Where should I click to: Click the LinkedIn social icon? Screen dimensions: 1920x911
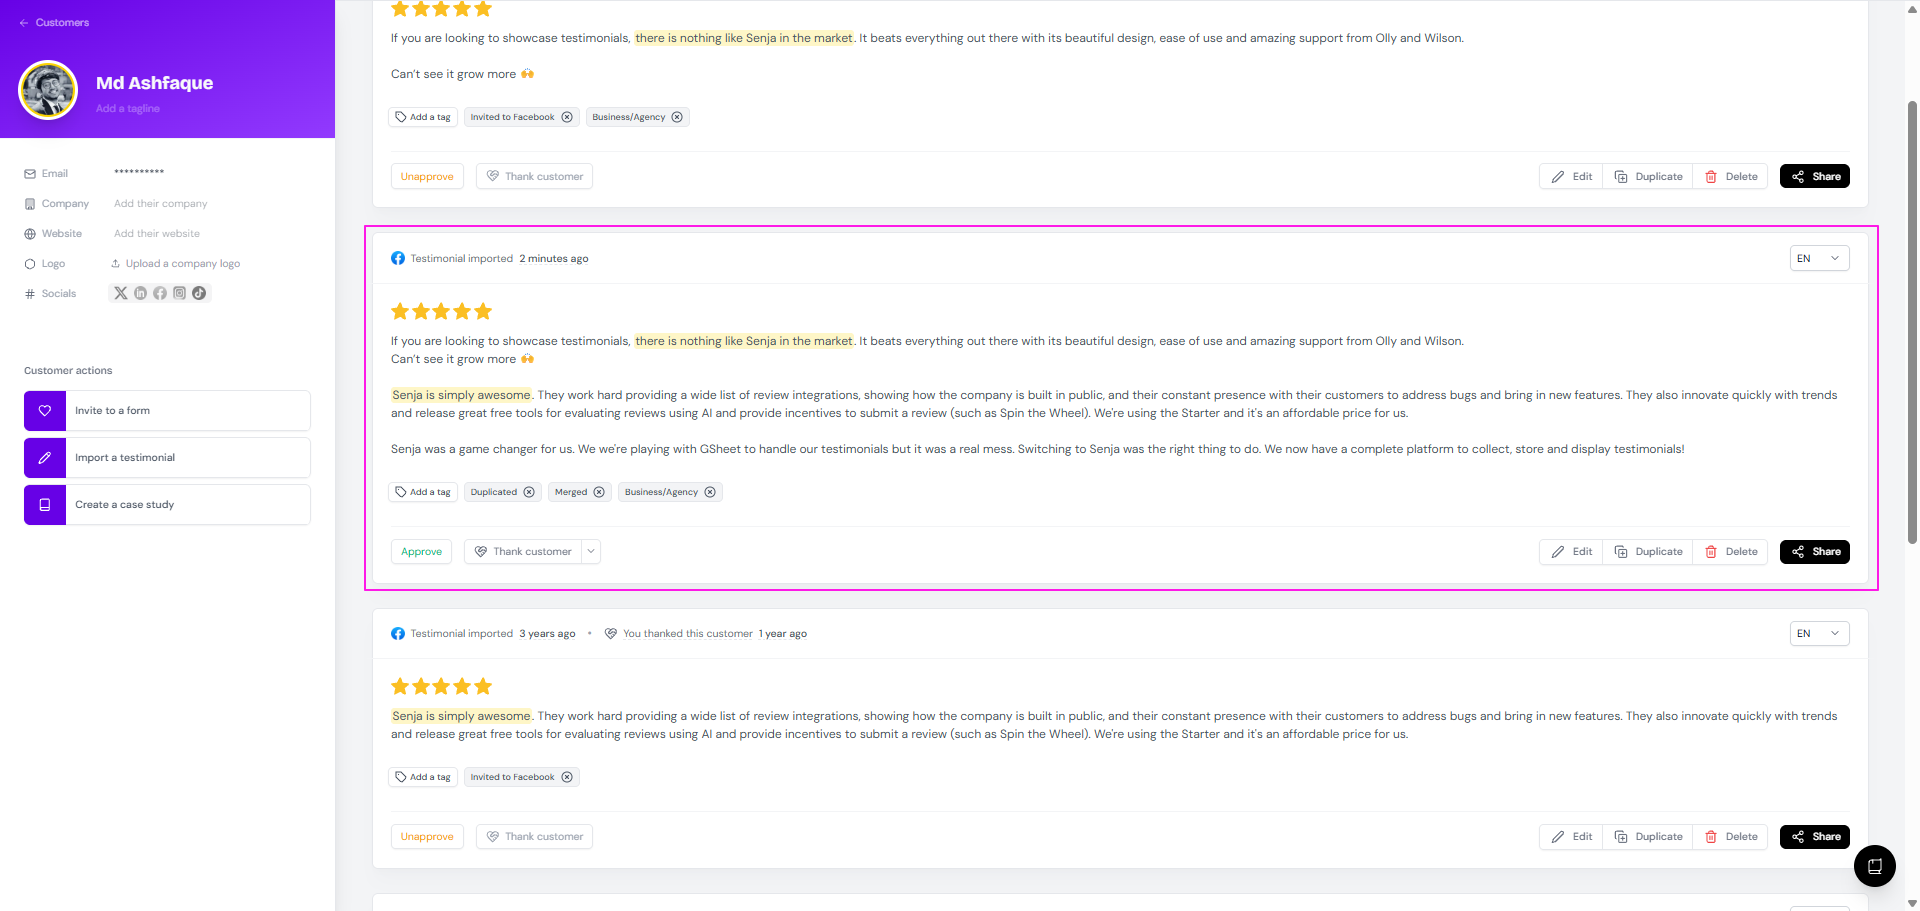[140, 293]
